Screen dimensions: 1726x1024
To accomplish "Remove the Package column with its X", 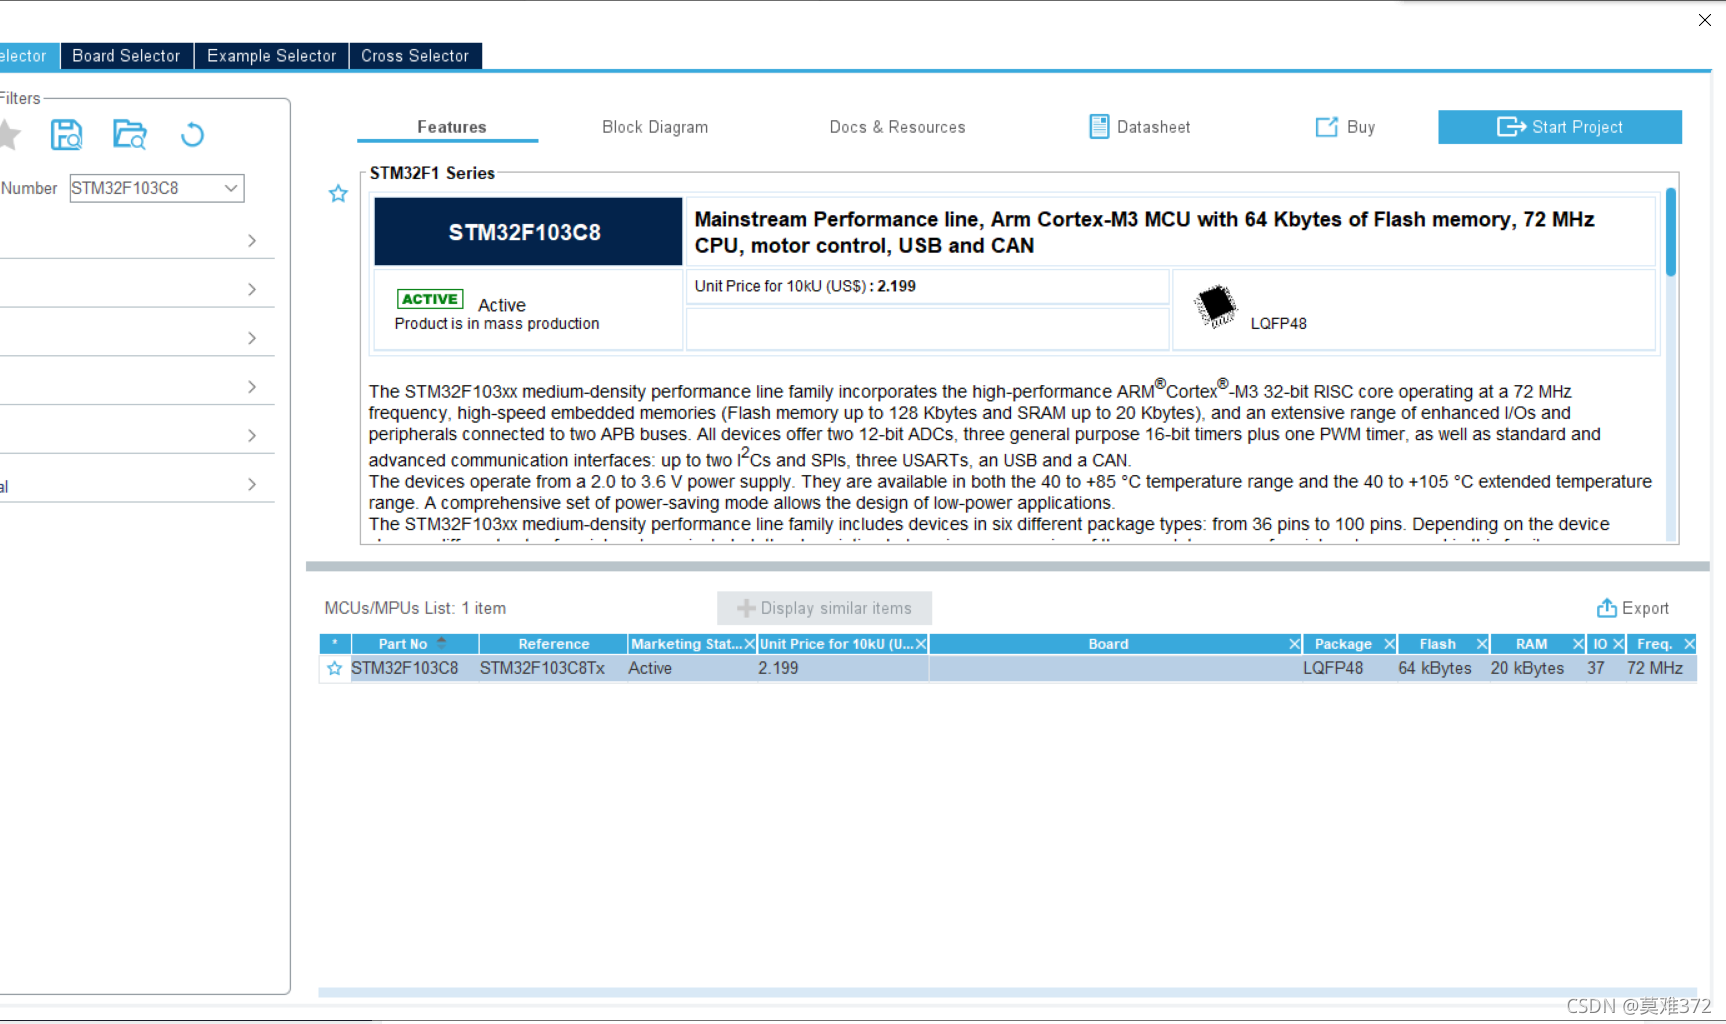I will [x=1389, y=644].
